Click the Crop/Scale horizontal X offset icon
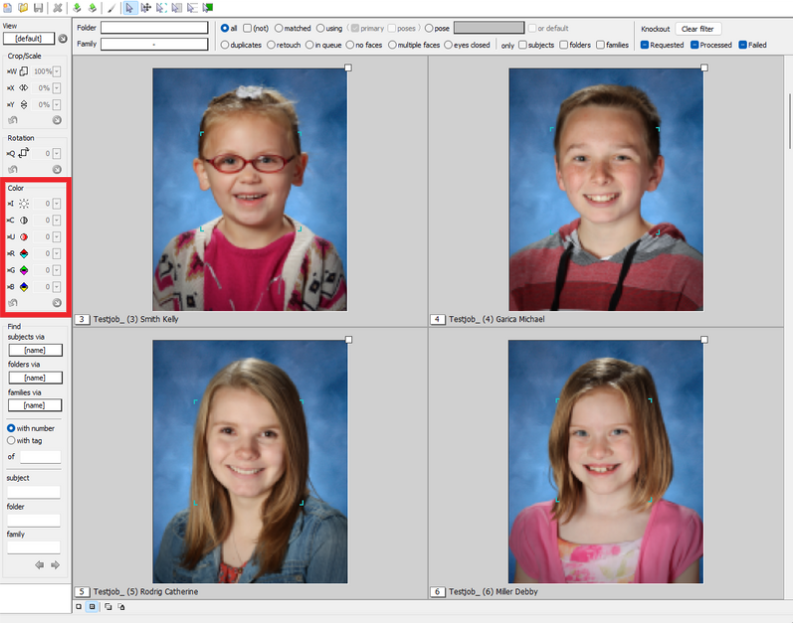The image size is (793, 623). pos(24,88)
